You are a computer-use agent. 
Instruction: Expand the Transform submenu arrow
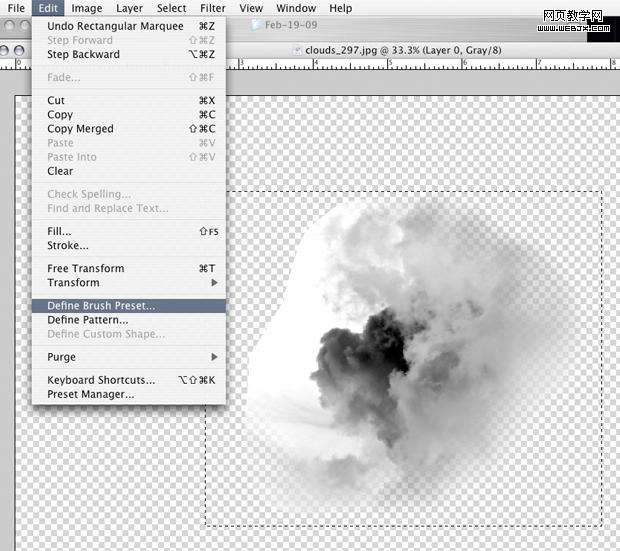[214, 283]
